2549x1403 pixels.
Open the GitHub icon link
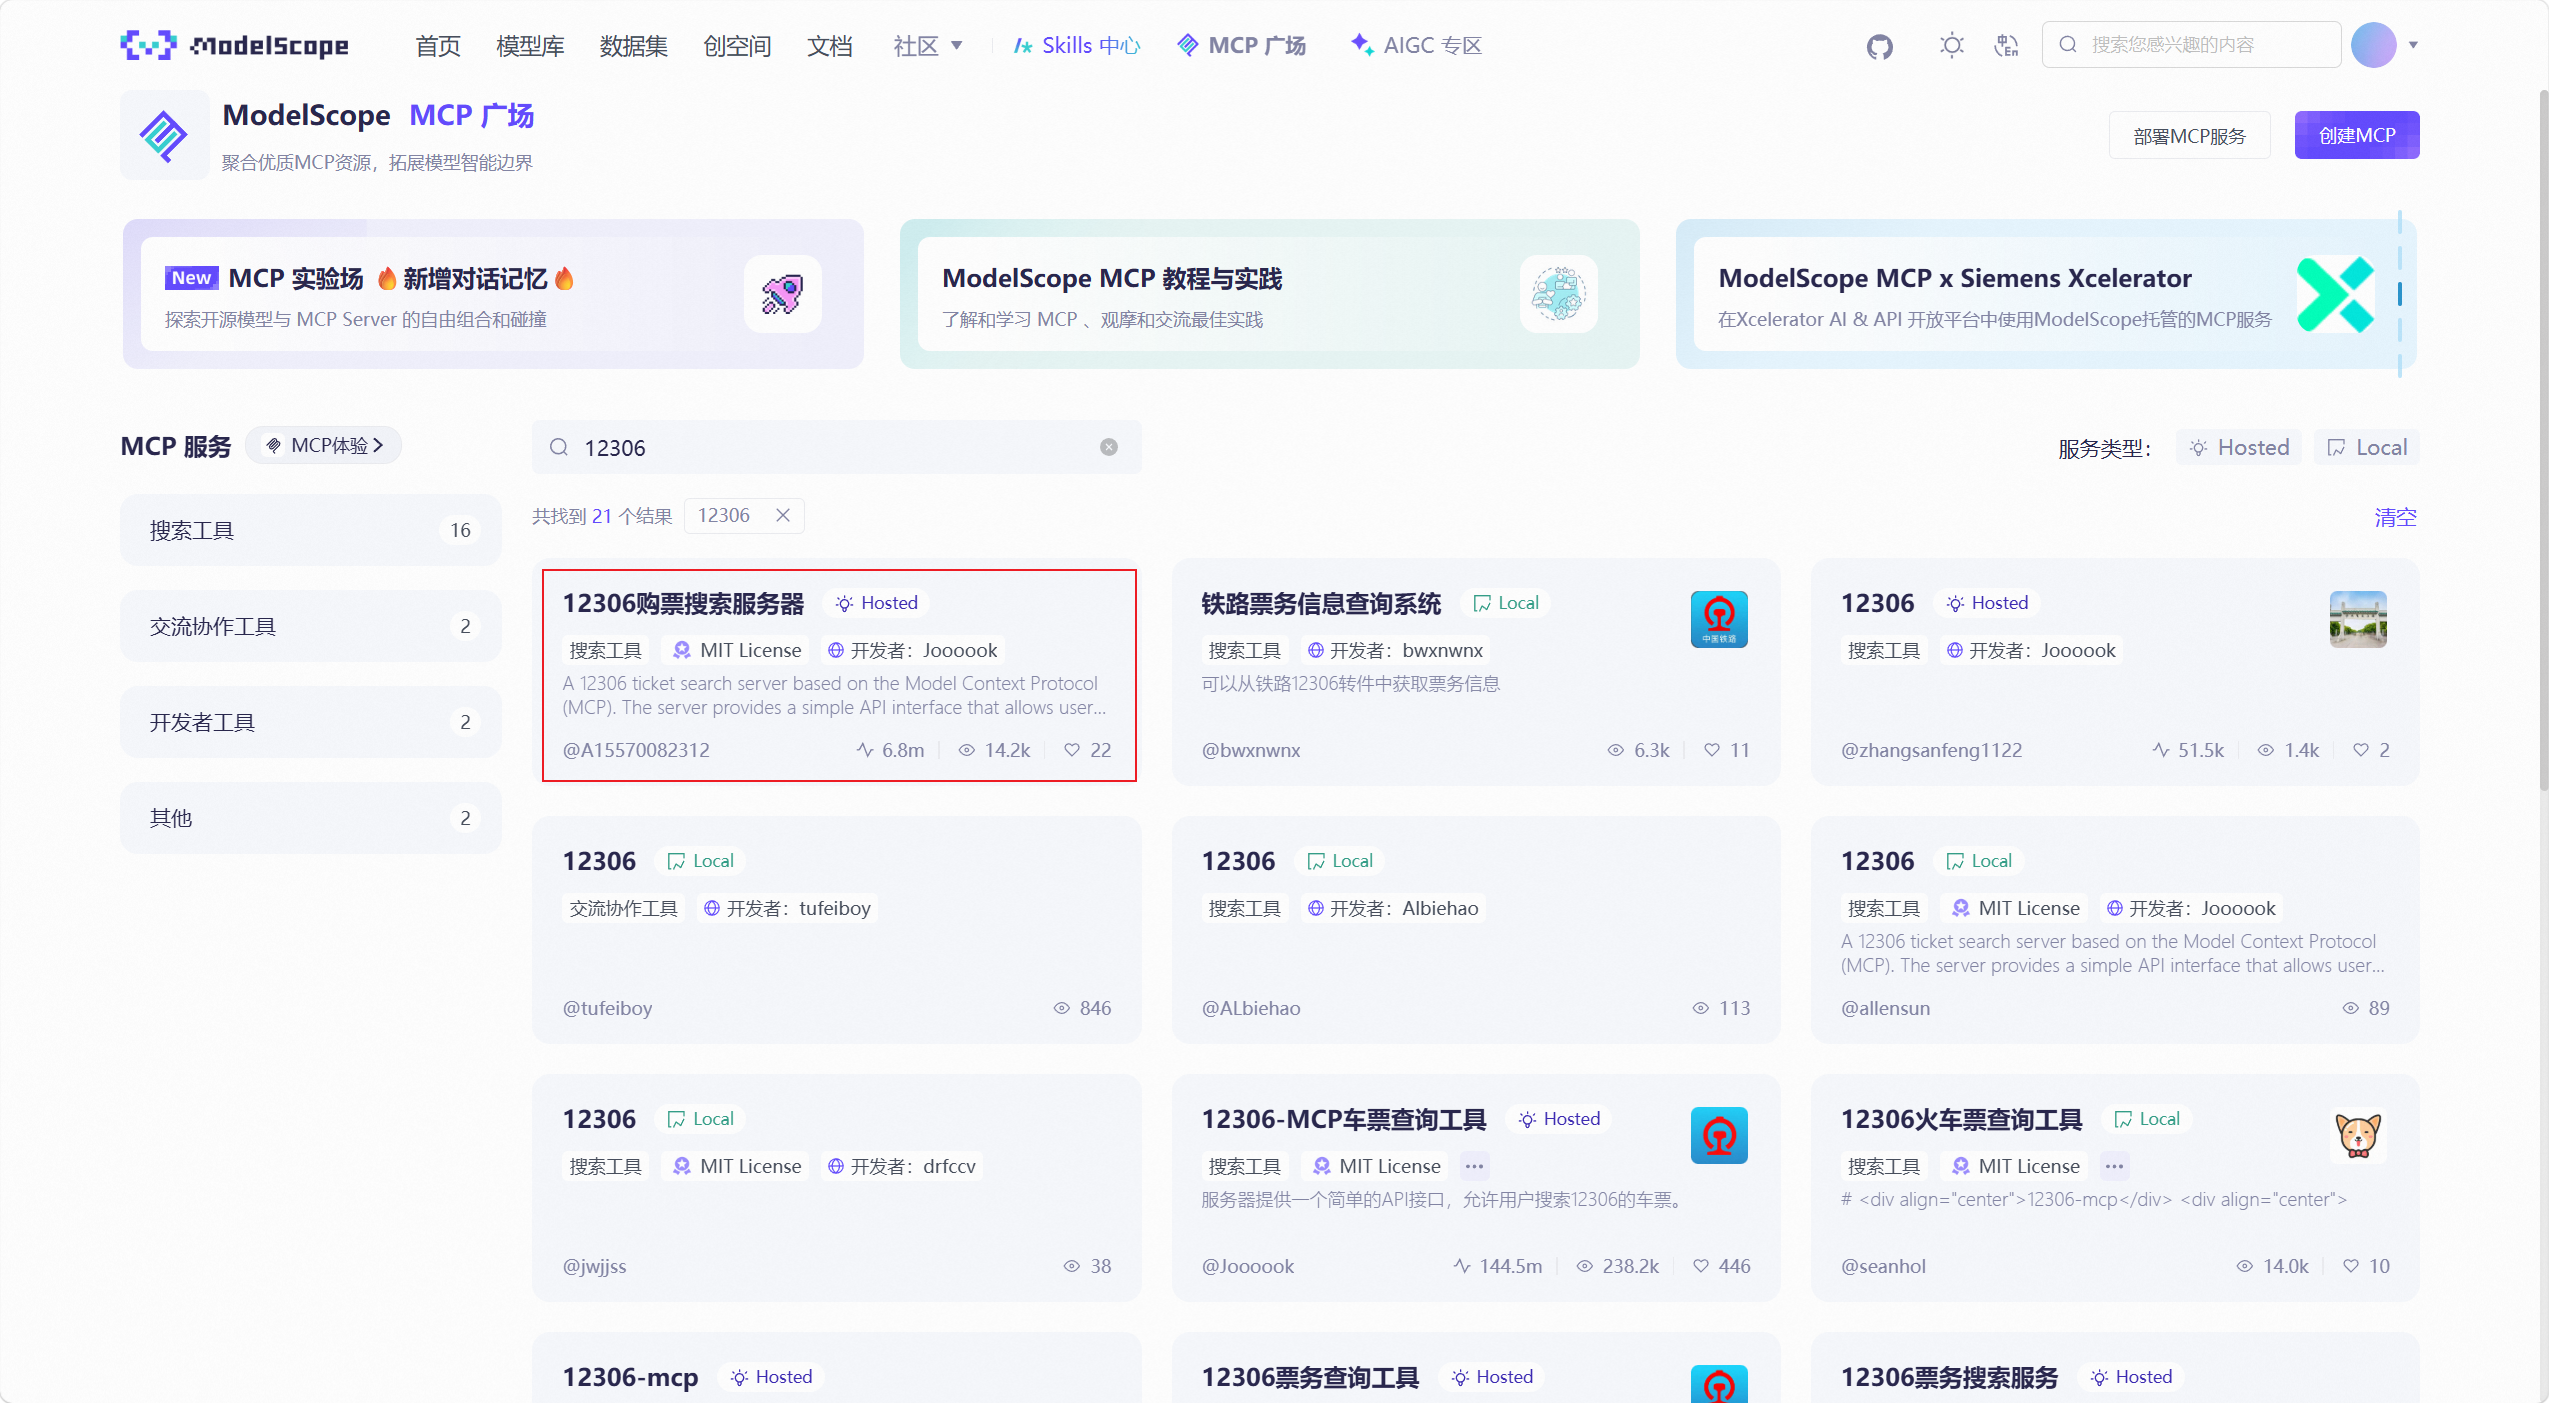tap(1879, 46)
